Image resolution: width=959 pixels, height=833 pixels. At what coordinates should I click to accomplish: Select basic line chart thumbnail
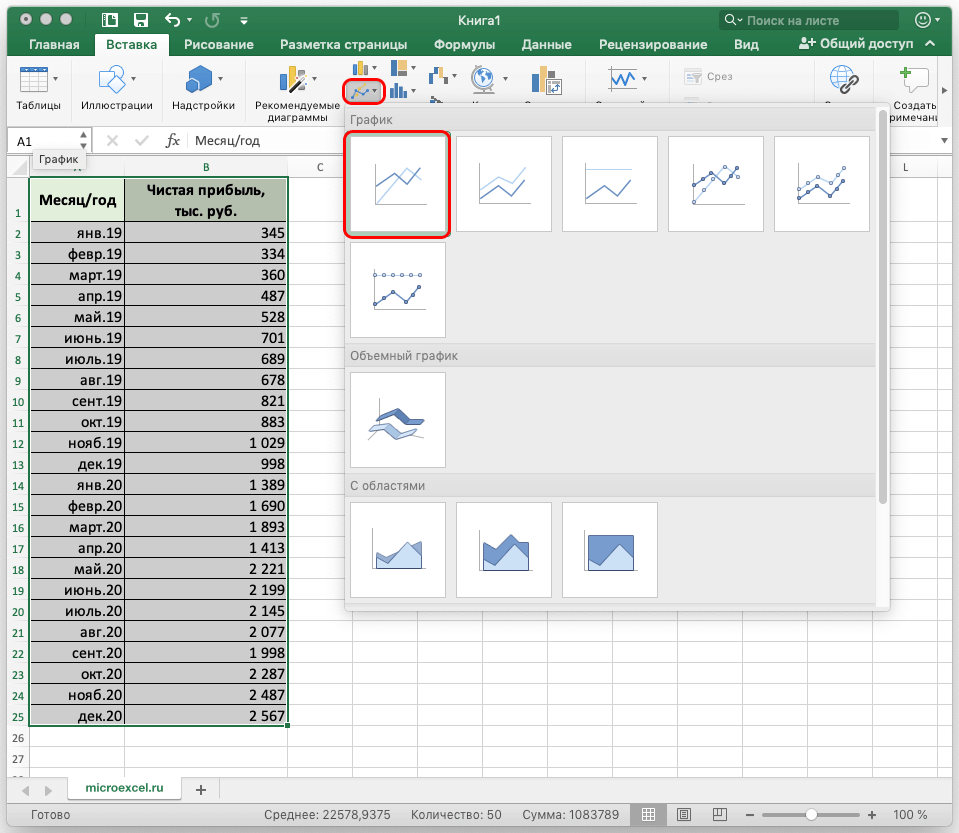point(398,184)
